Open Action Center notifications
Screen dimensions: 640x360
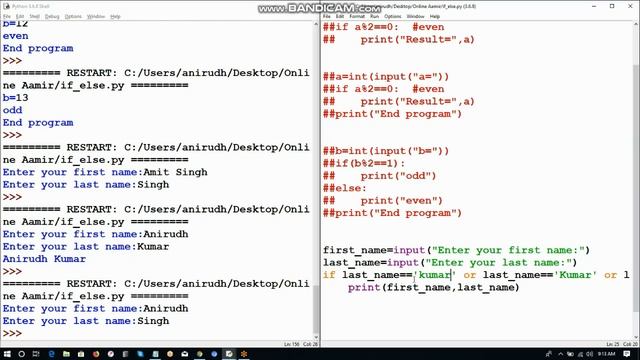[x=627, y=354]
